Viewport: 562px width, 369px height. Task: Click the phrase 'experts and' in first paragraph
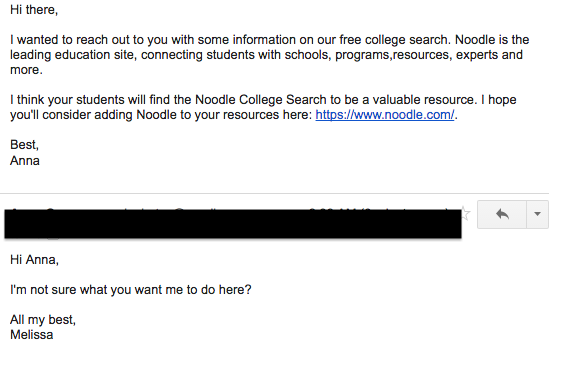489,55
